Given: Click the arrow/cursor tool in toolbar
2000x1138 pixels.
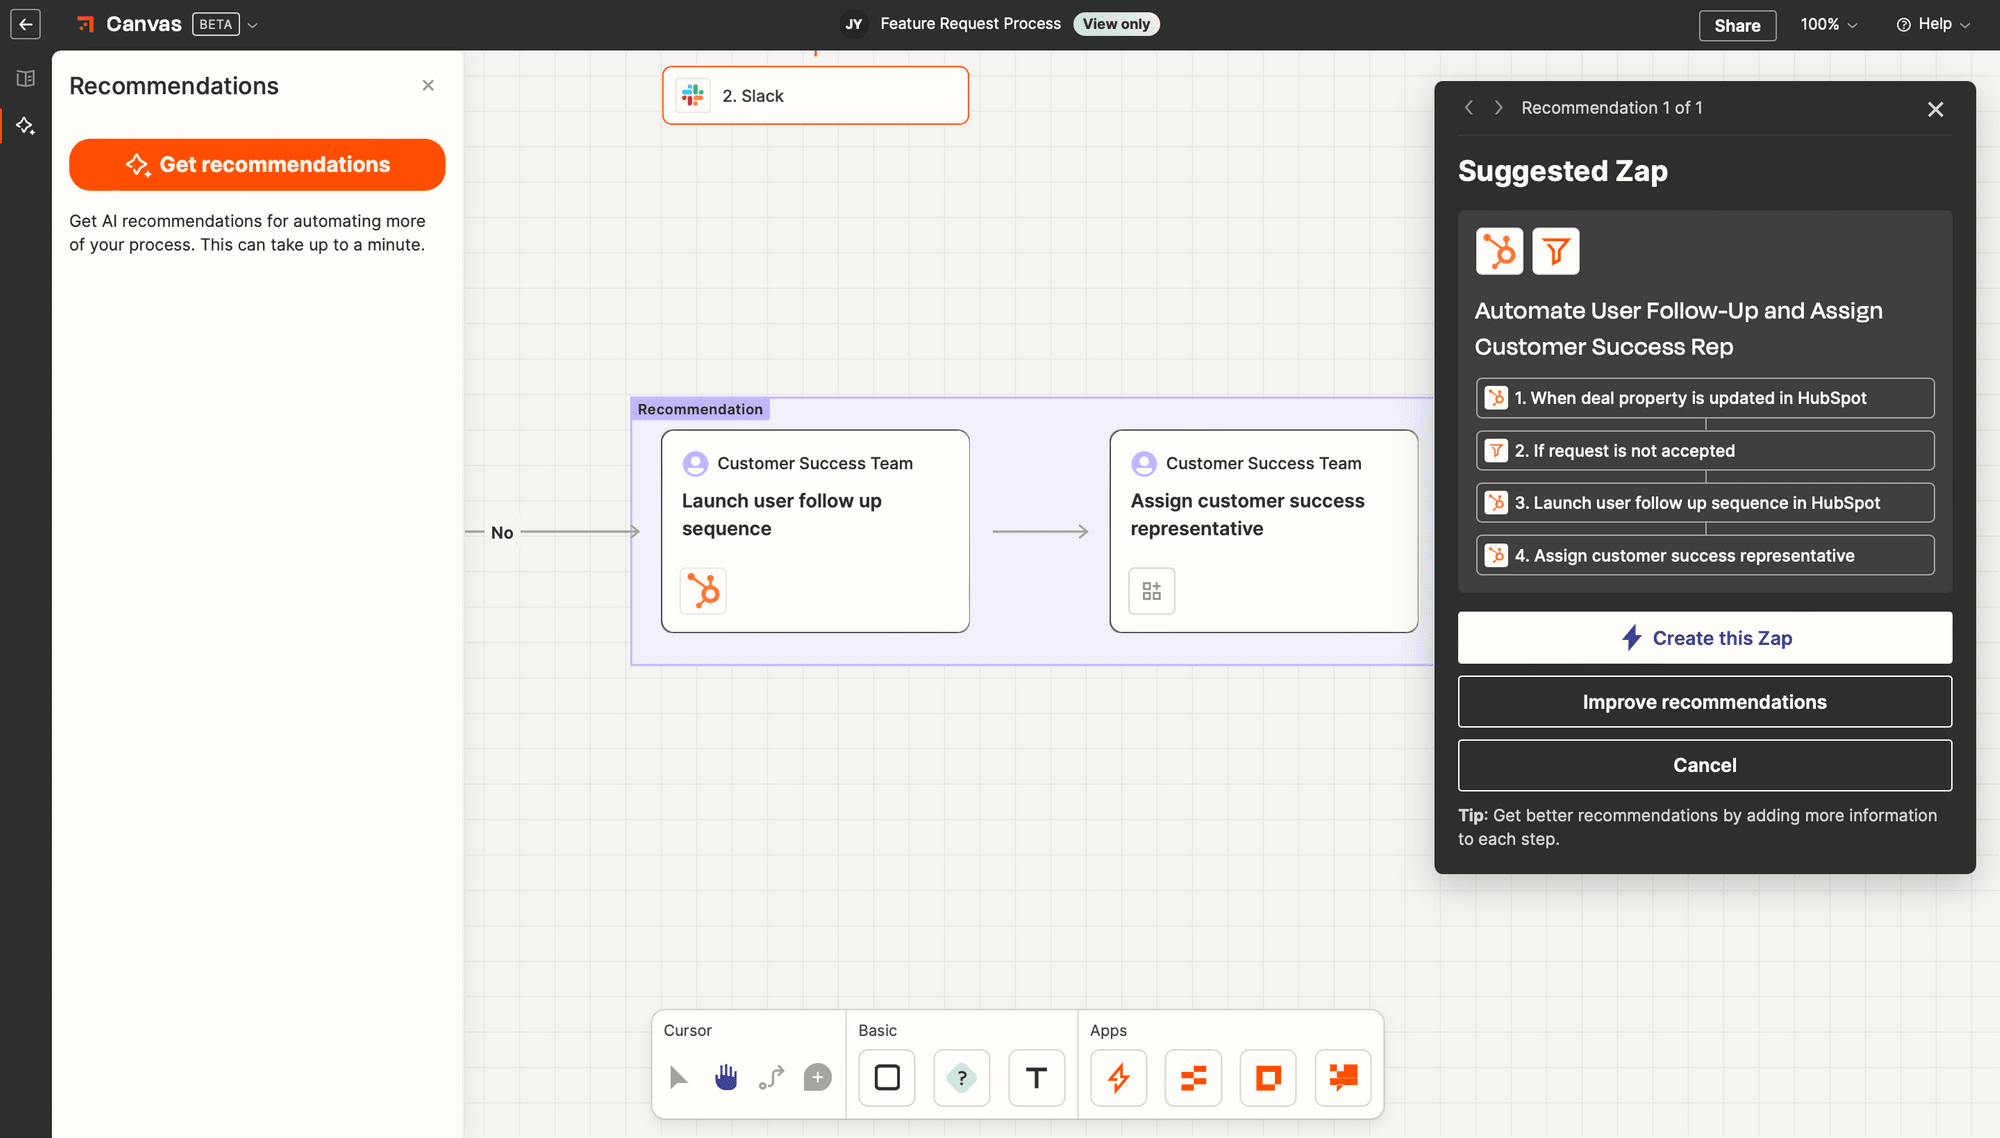Looking at the screenshot, I should [679, 1078].
